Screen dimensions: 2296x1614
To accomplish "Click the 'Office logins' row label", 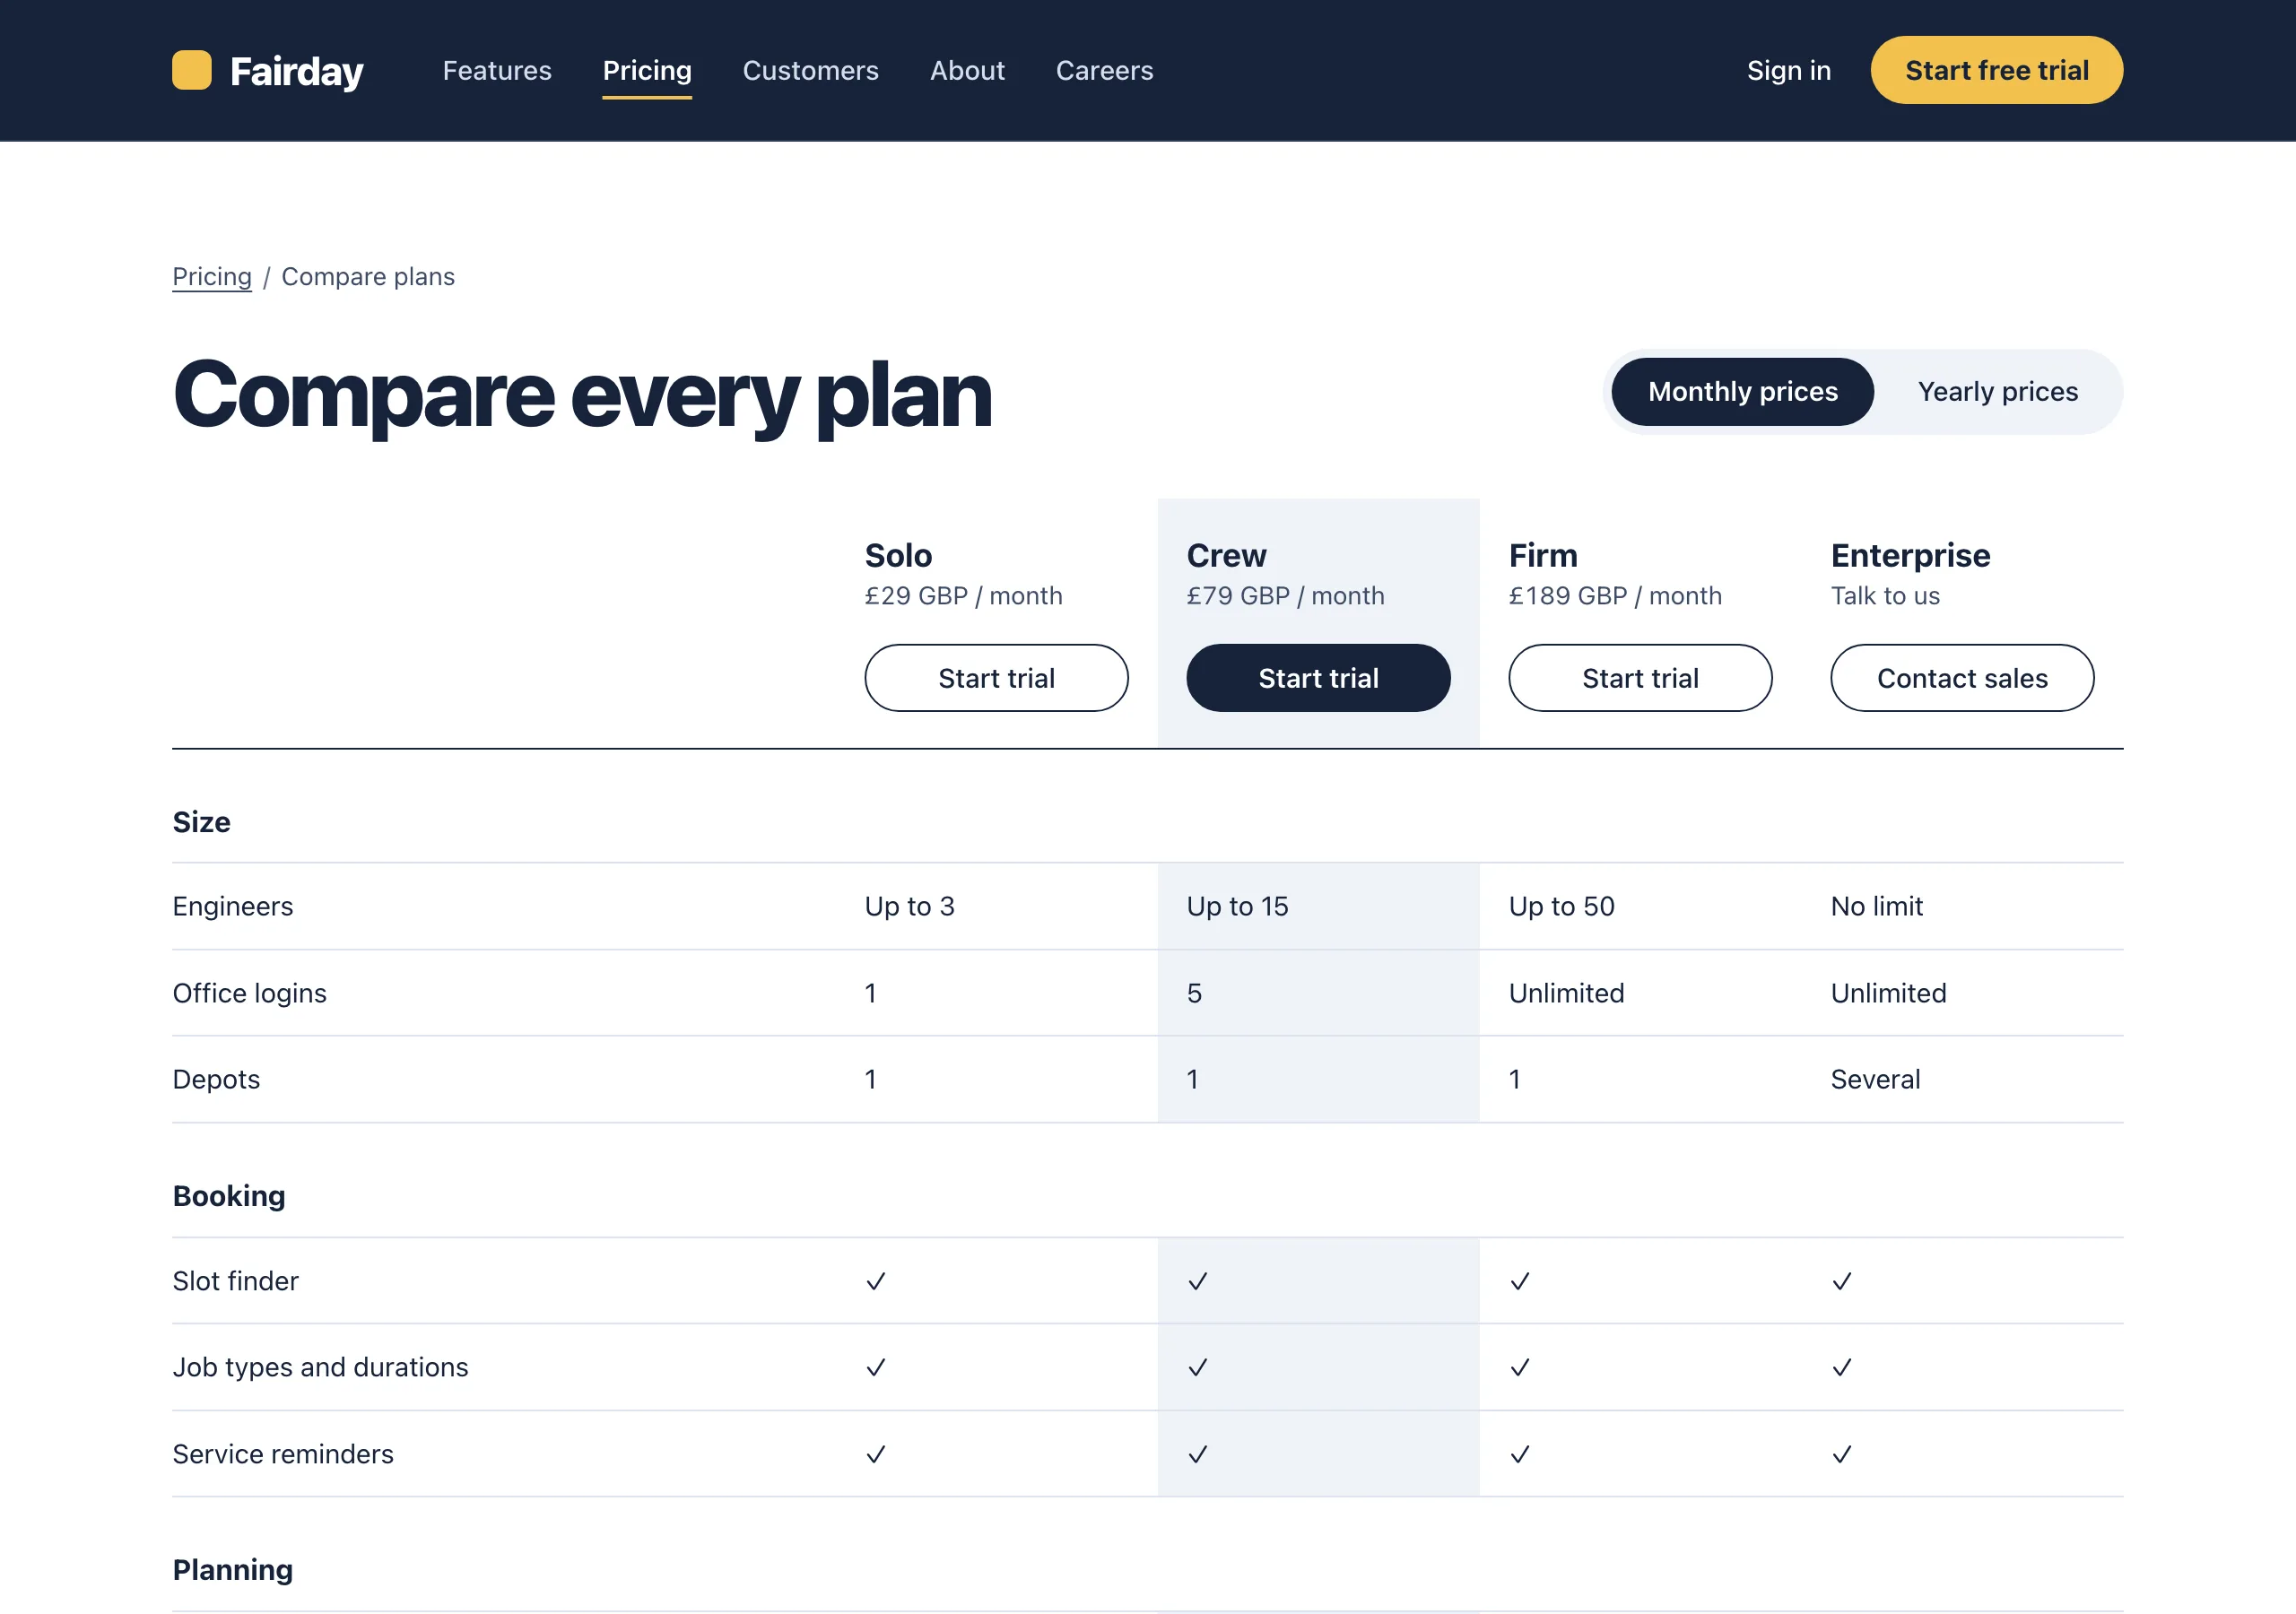I will pos(249,993).
